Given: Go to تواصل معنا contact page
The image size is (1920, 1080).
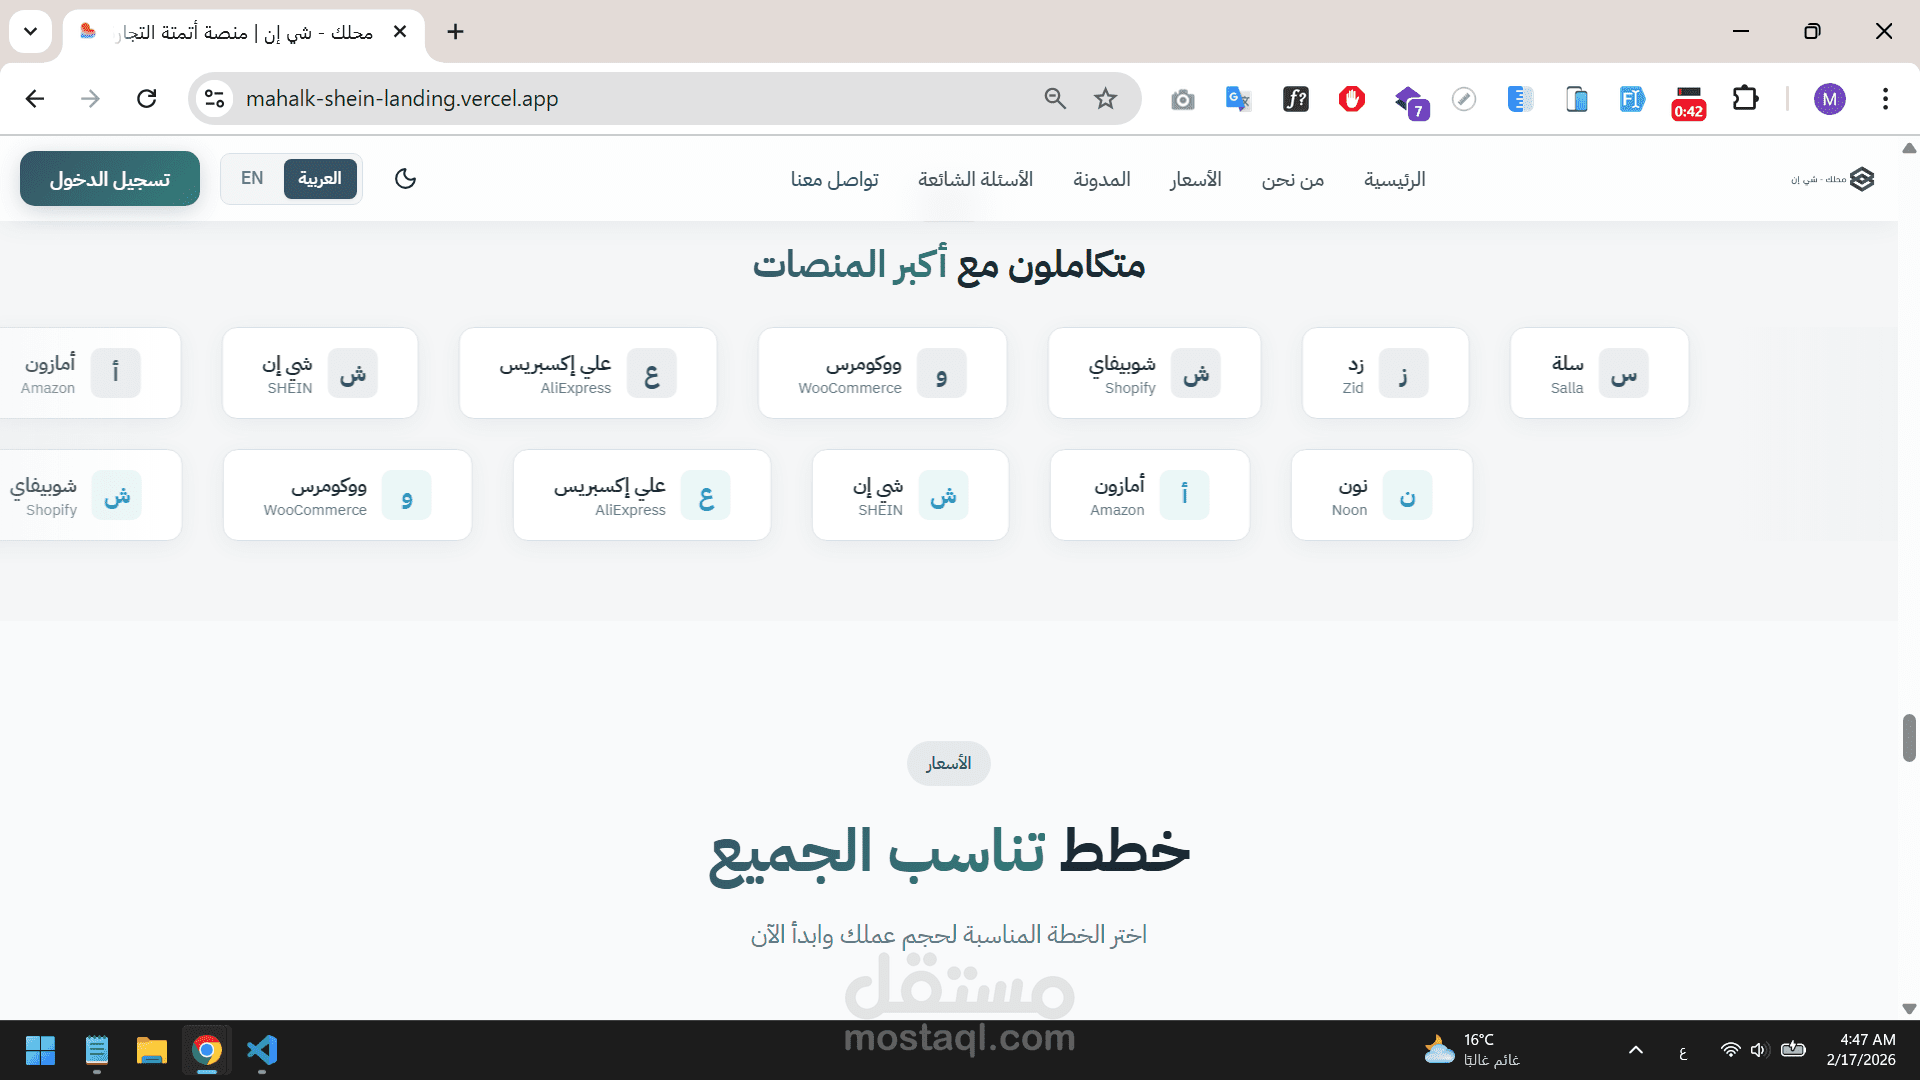Looking at the screenshot, I should point(834,180).
